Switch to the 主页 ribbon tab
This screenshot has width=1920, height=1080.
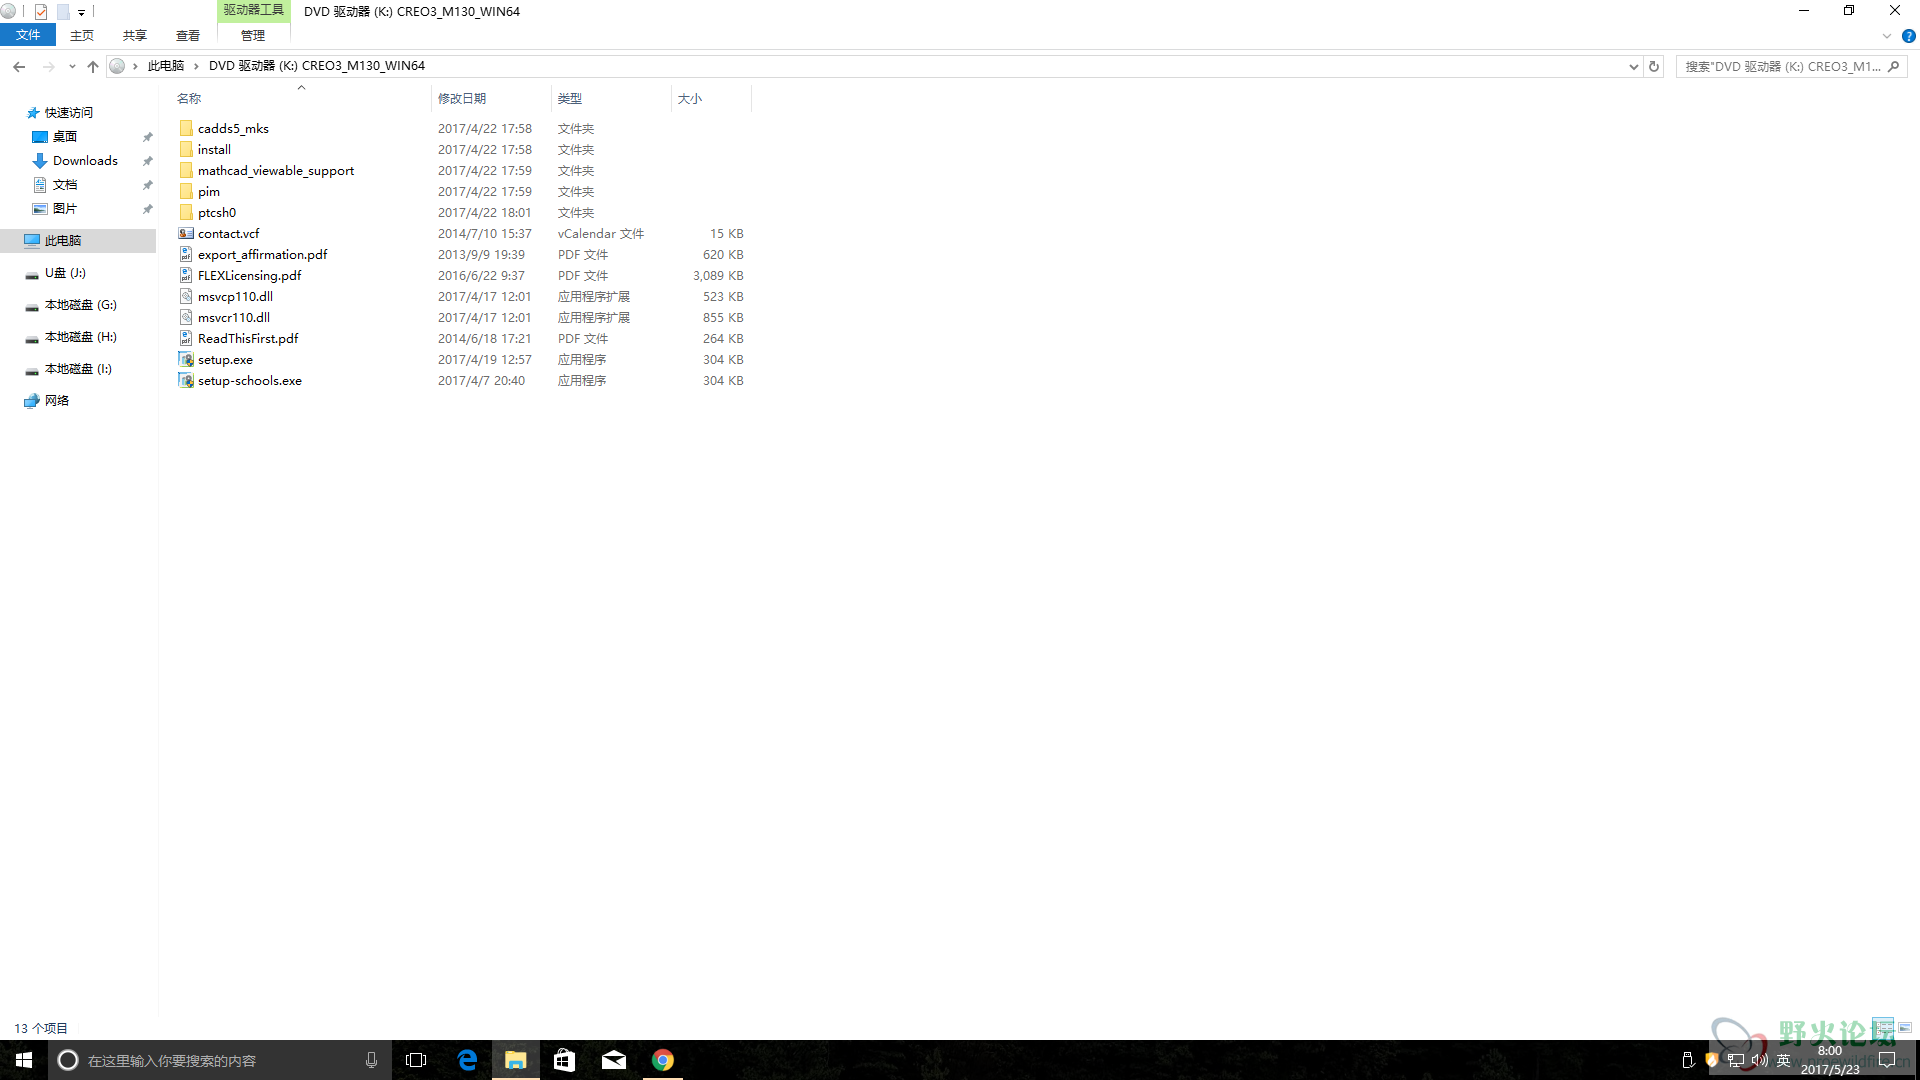82,35
